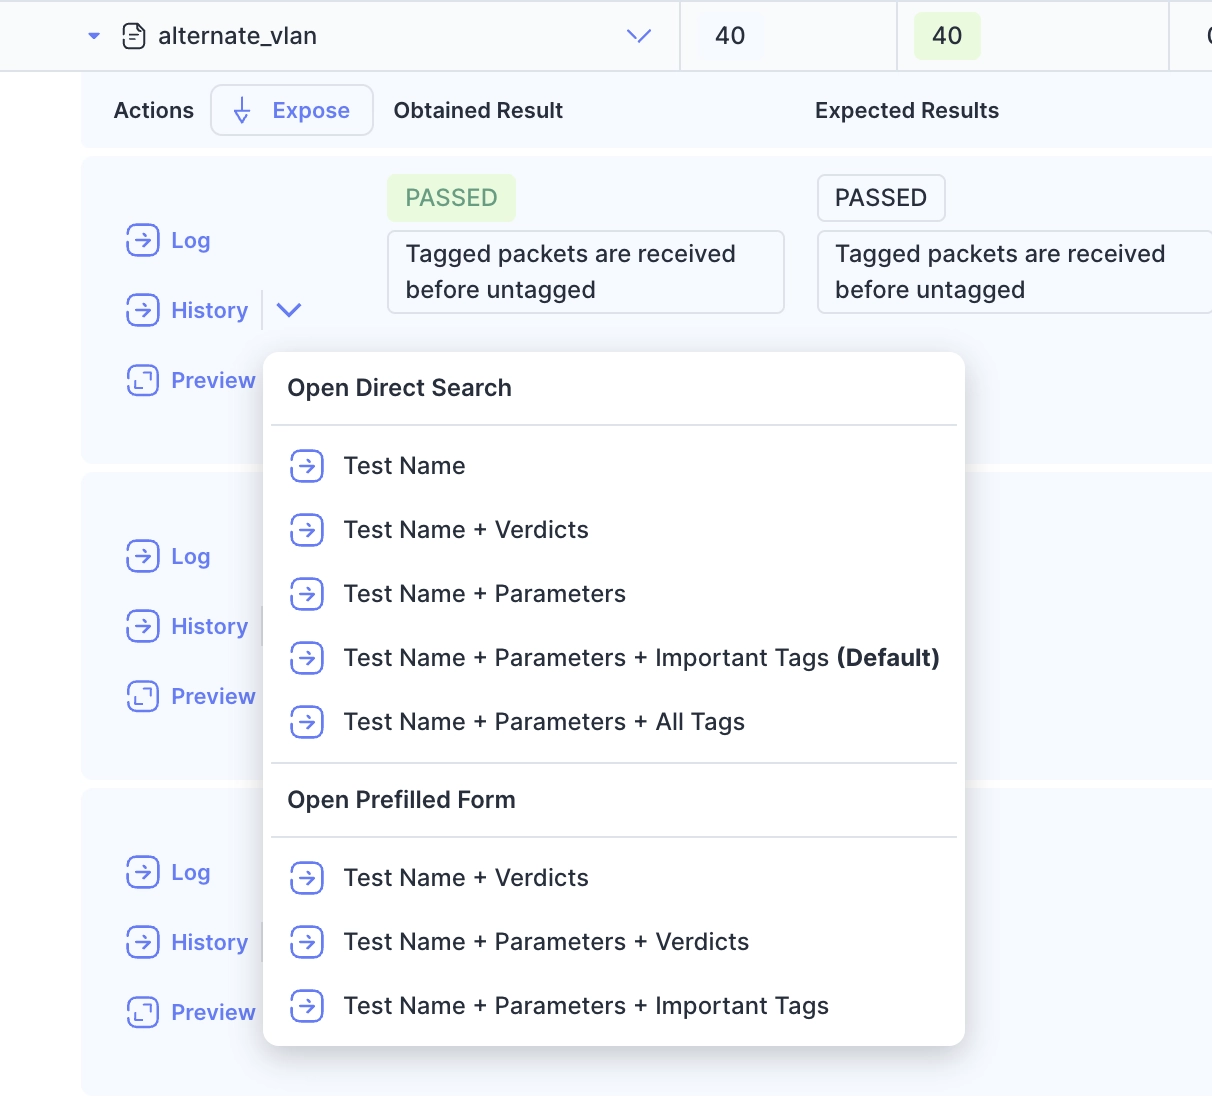Select 'Test Name + Verdicts' under Open Direct Search

coord(465,530)
